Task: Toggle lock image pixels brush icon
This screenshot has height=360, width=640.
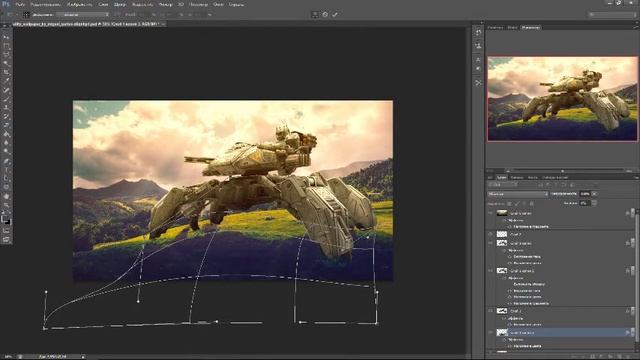Action: [x=517, y=203]
